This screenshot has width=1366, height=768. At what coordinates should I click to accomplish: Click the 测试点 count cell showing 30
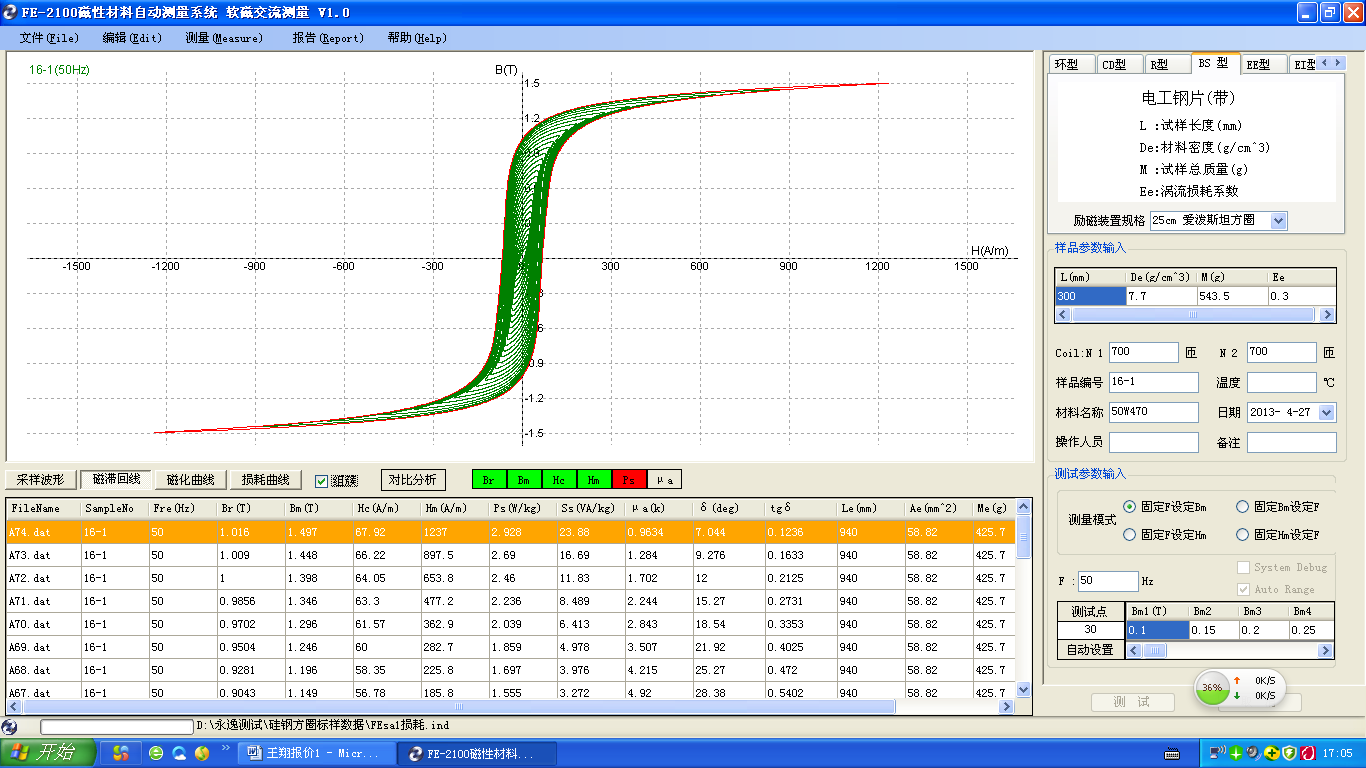click(x=1090, y=630)
